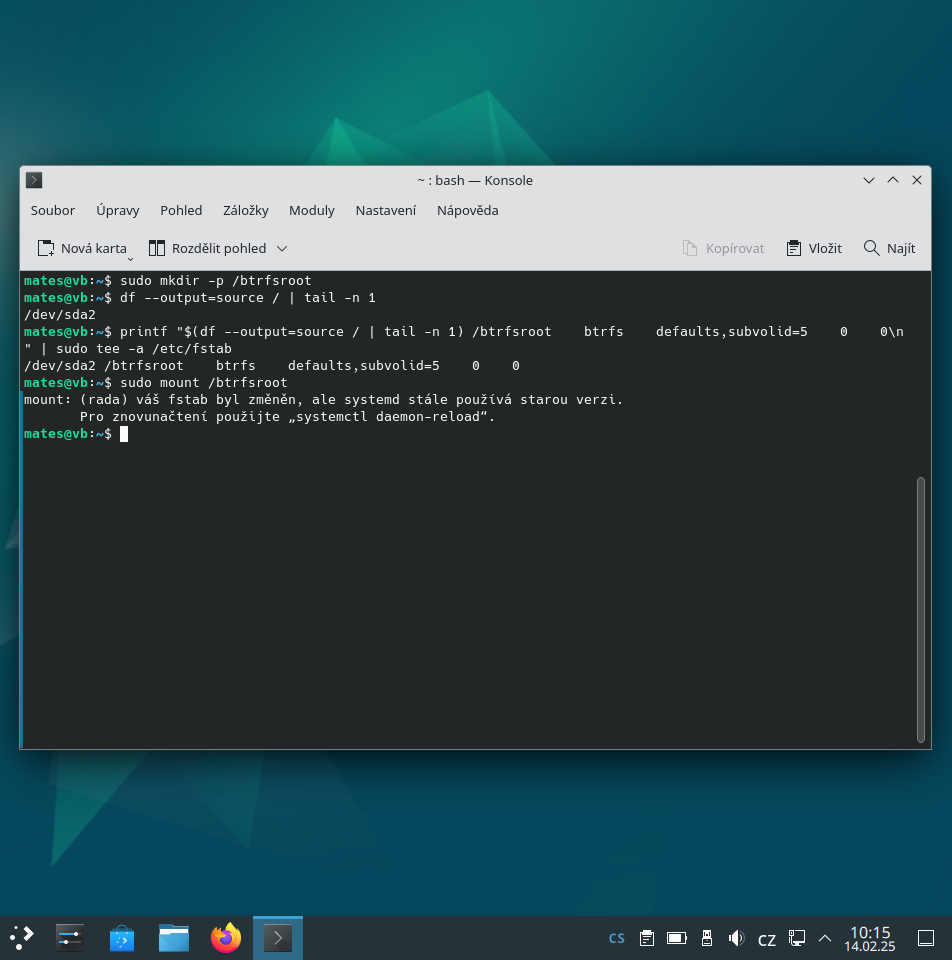Expand hidden system tray icons arrow

pos(825,938)
